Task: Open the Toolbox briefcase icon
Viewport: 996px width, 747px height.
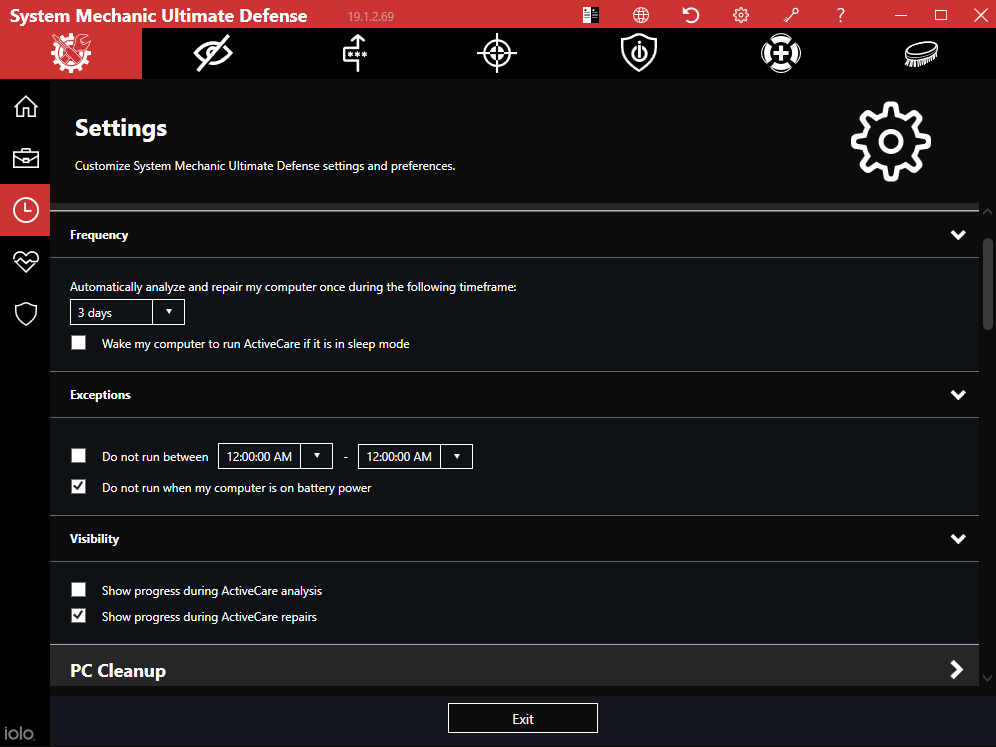Action: coord(25,158)
